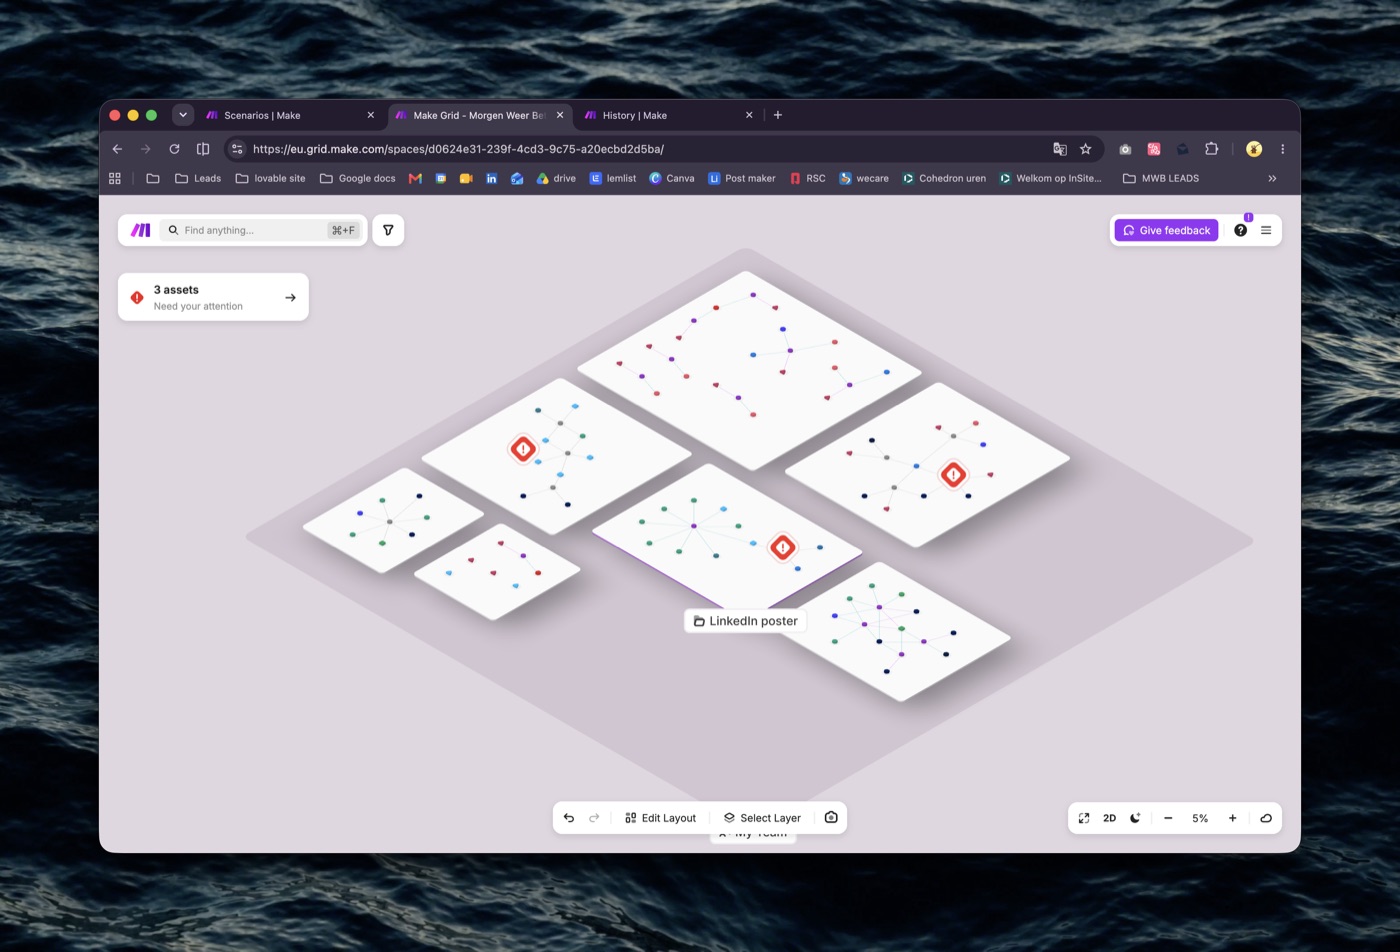Click the LinkedIn poster folder label

click(x=745, y=621)
